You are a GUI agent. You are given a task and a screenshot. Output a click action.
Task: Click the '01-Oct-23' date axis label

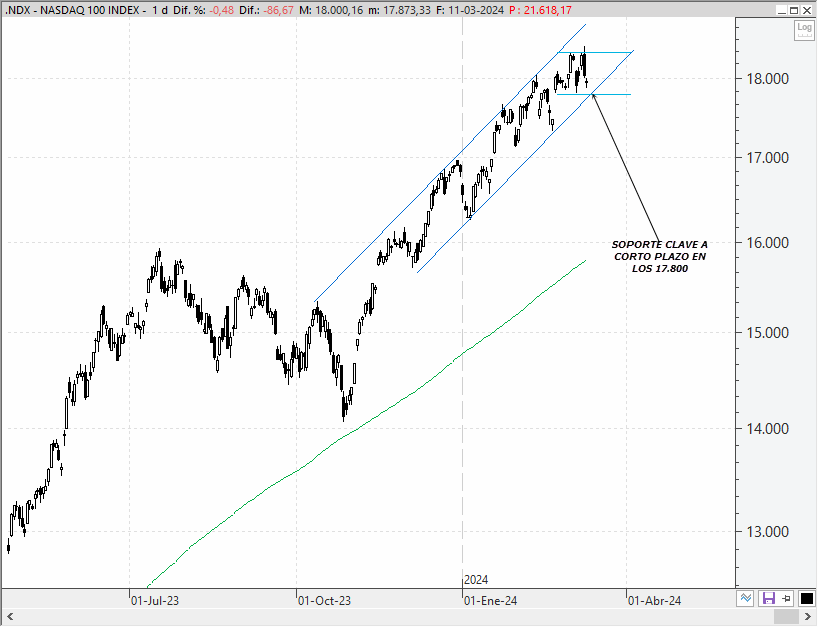tap(324, 601)
